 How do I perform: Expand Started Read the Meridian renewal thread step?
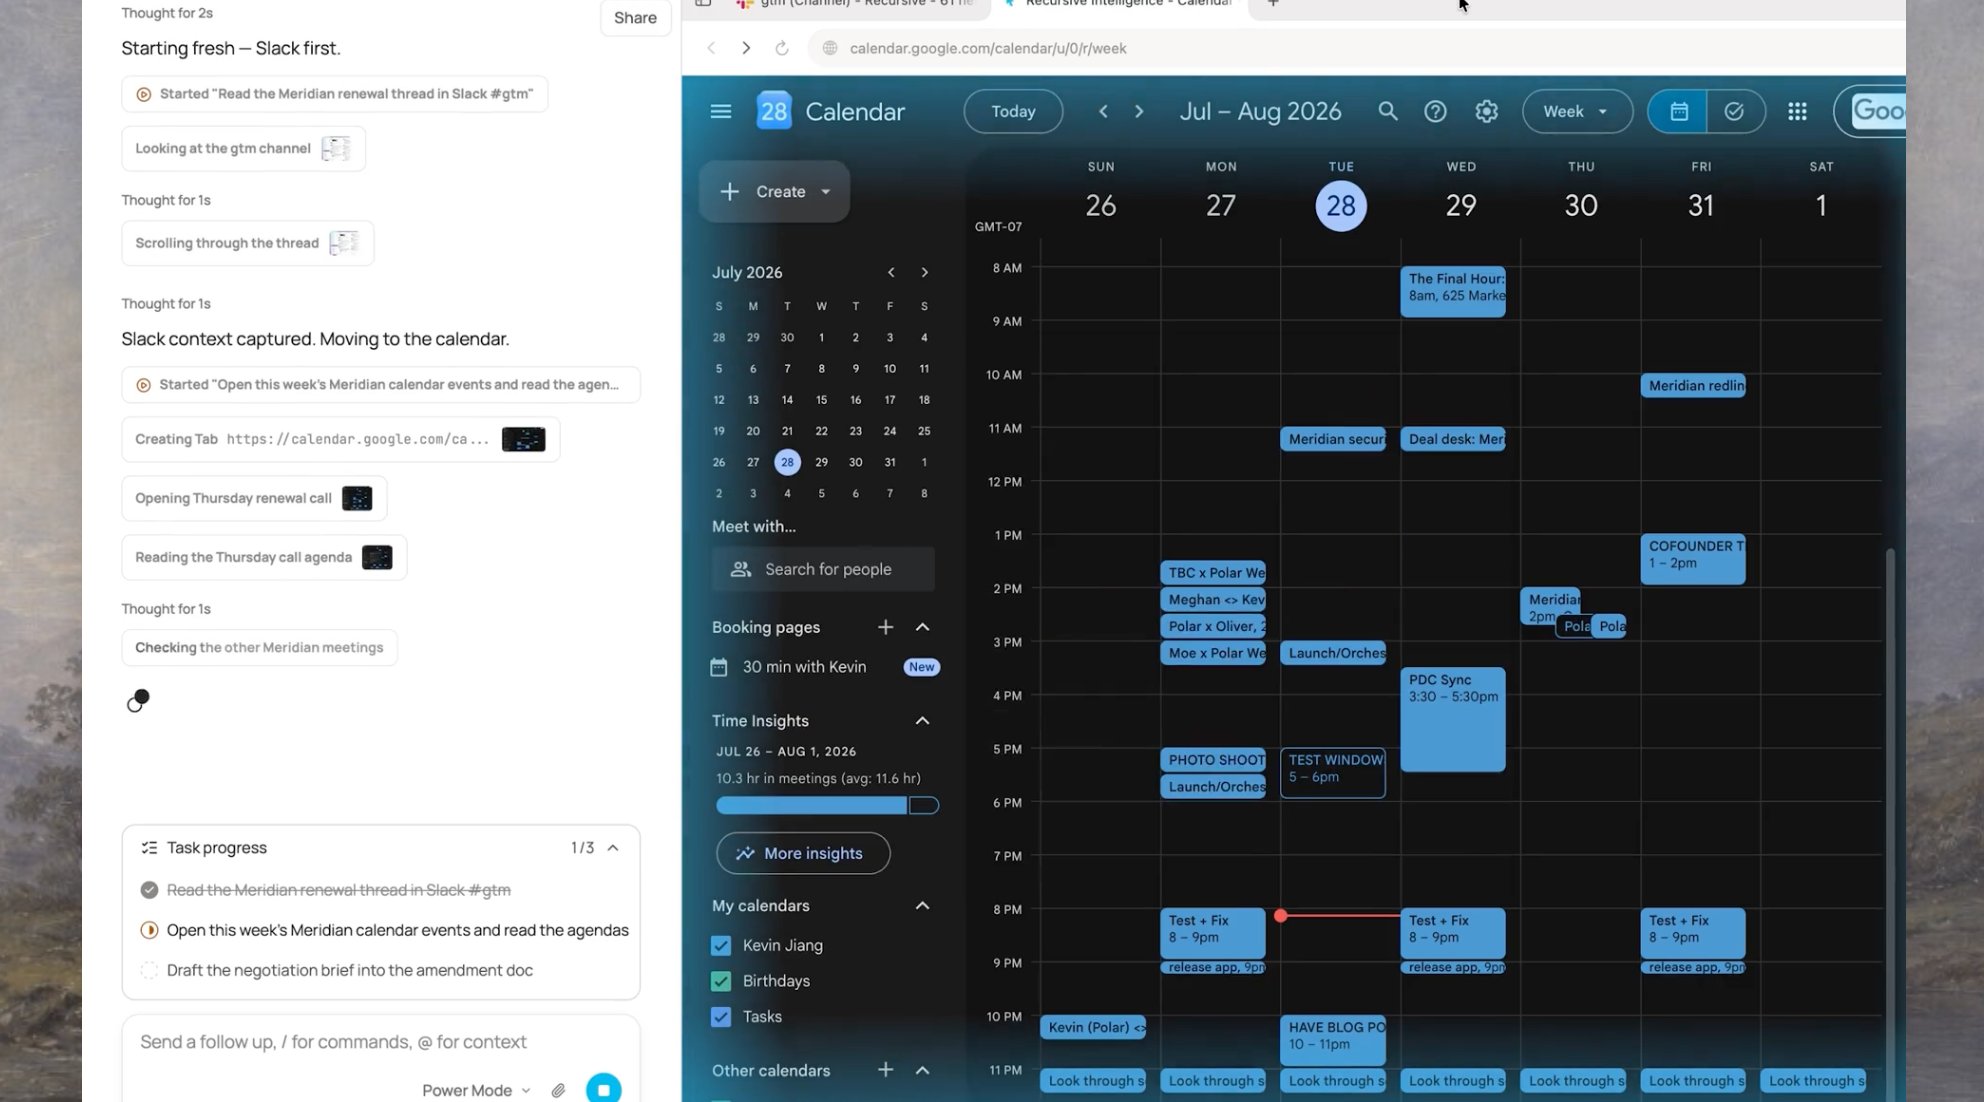pyautogui.click(x=335, y=94)
